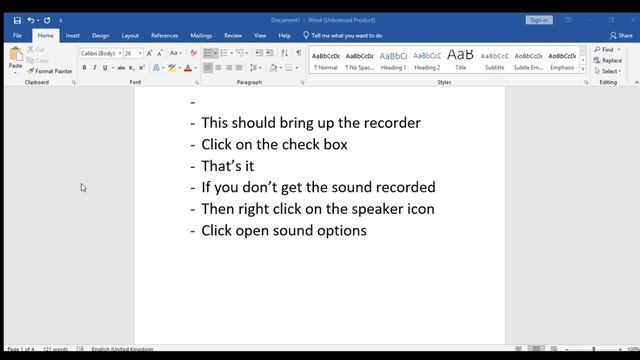This screenshot has width=640, height=360.
Task: Apply yellow text highlight color
Action: (172, 68)
